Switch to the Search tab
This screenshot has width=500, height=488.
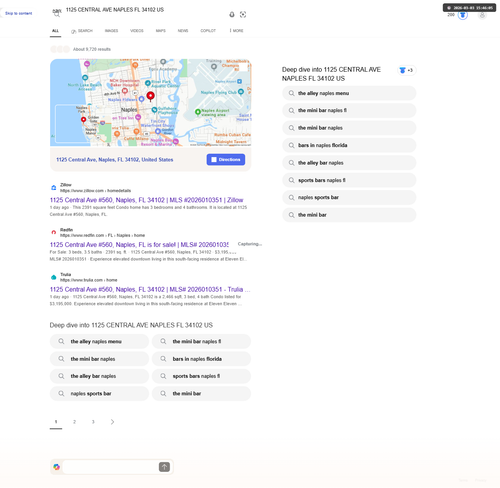pos(82,31)
